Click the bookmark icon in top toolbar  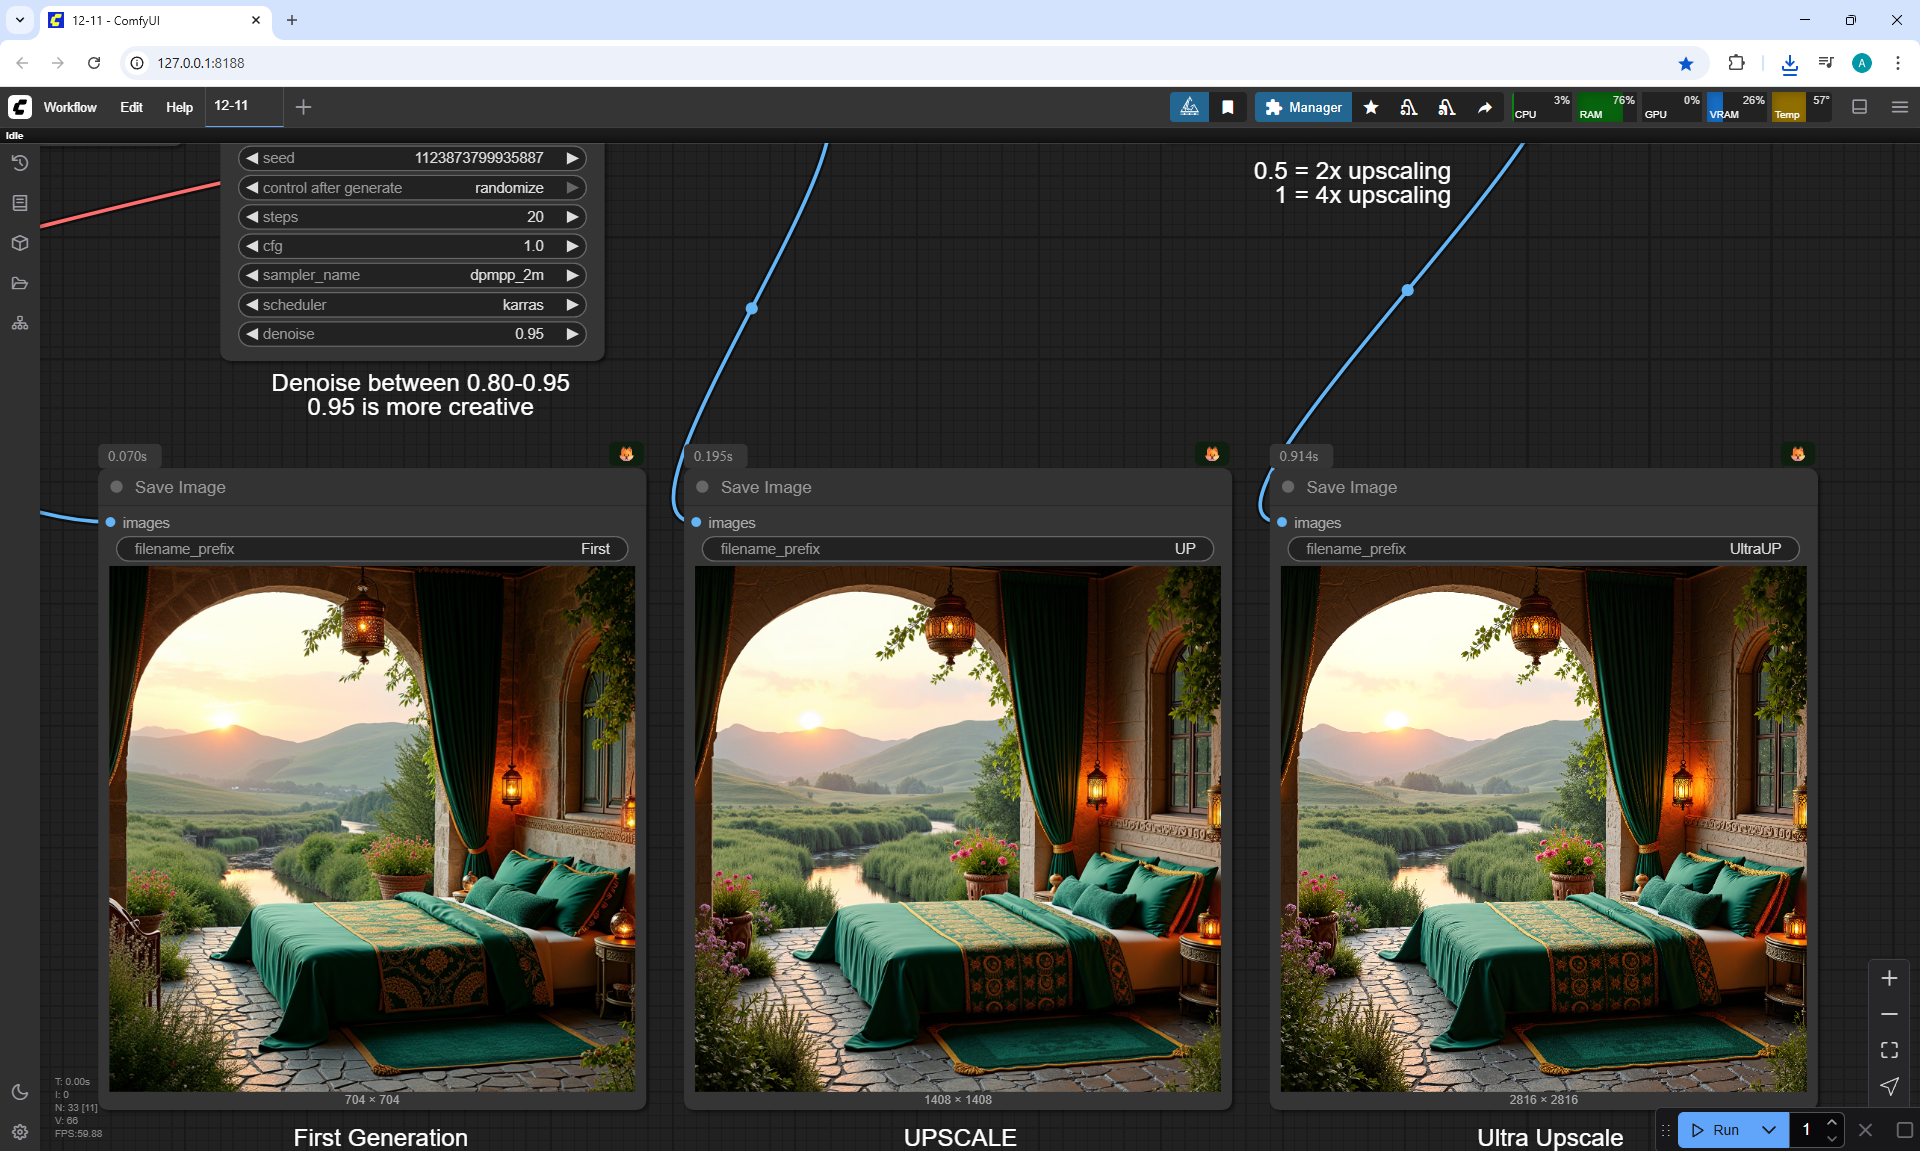coord(1227,107)
